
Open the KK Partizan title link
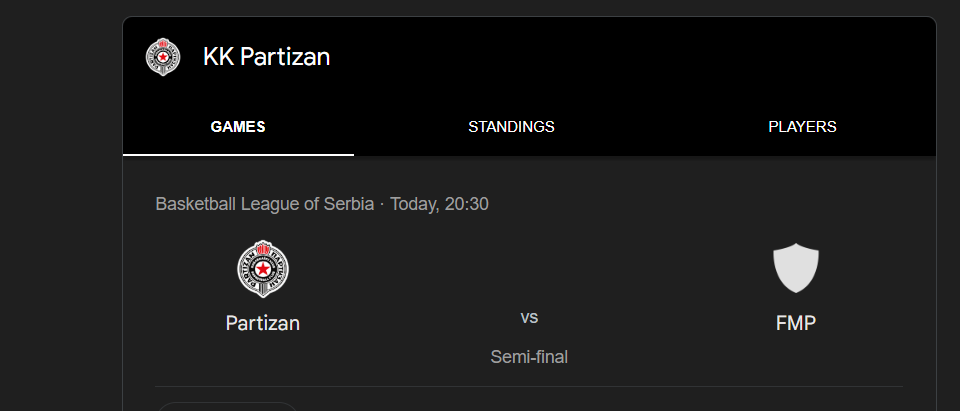(x=266, y=57)
